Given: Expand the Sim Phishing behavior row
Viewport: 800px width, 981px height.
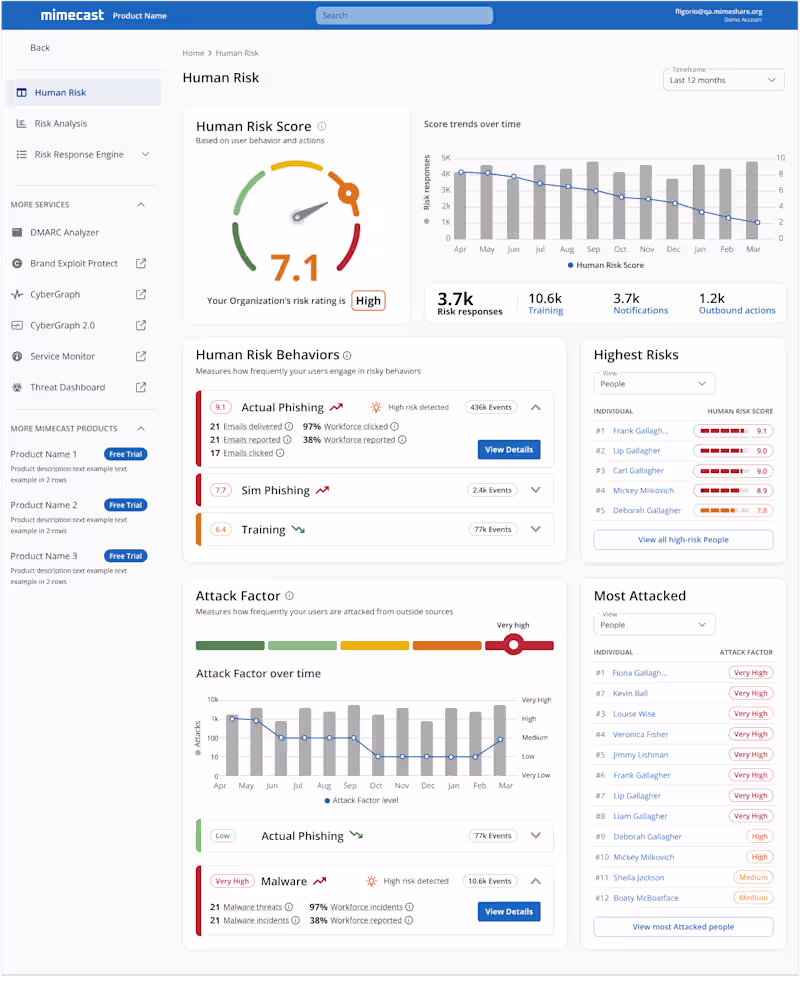Looking at the screenshot, I should [536, 490].
